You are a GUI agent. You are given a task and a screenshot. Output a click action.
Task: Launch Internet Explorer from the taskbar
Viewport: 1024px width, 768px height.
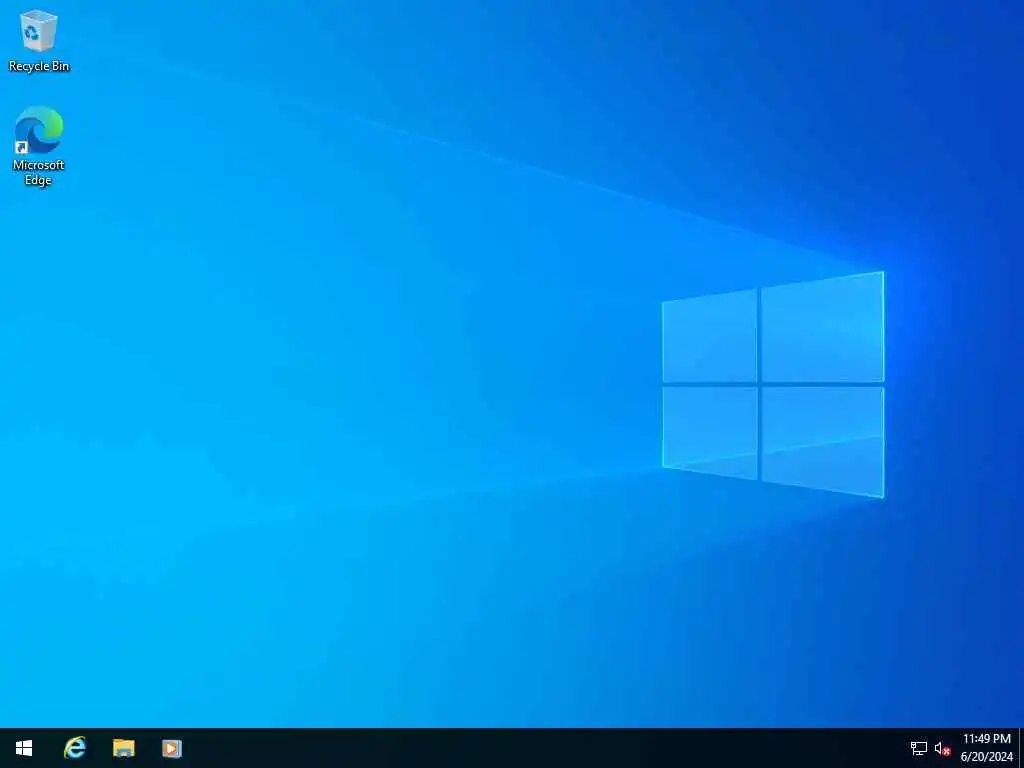74,748
